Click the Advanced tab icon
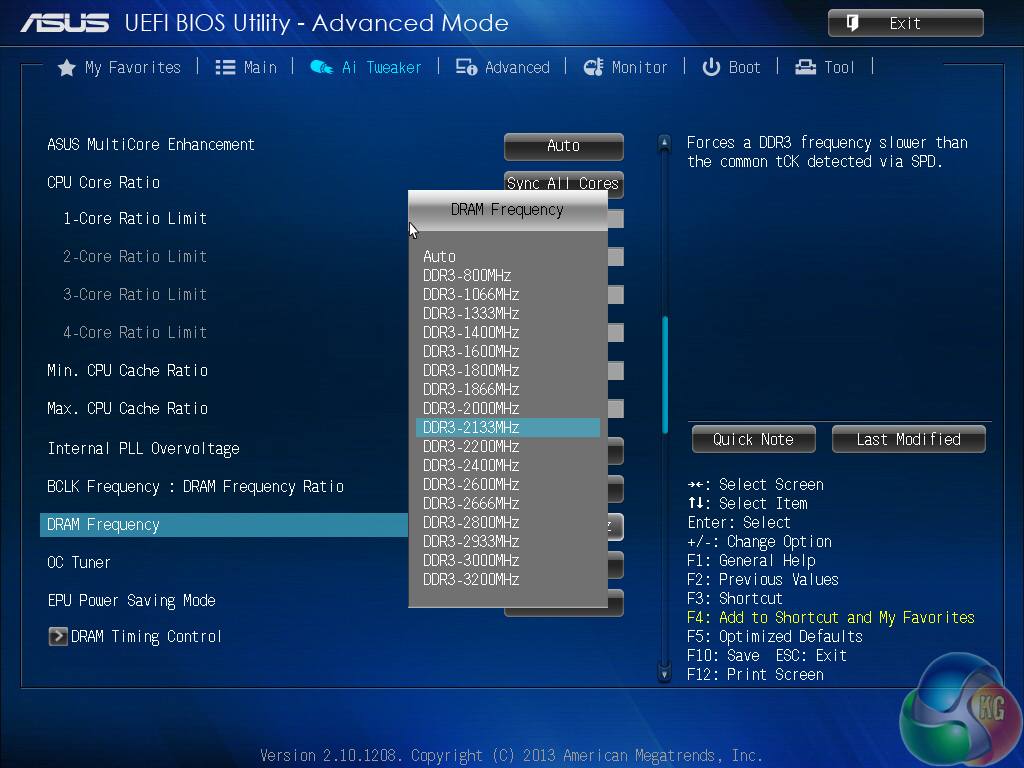Screen dimensions: 1024x768 pos(466,67)
